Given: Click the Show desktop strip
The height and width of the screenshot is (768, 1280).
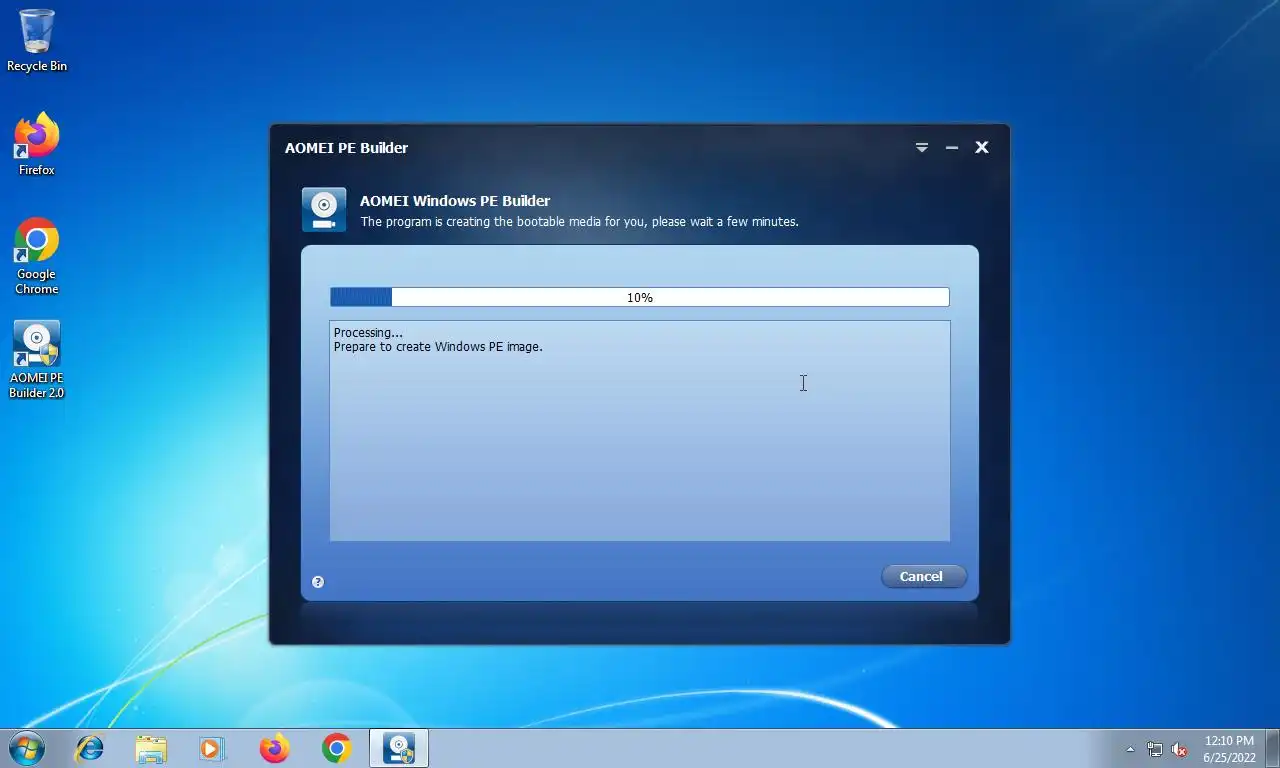Looking at the screenshot, I should (x=1272, y=748).
